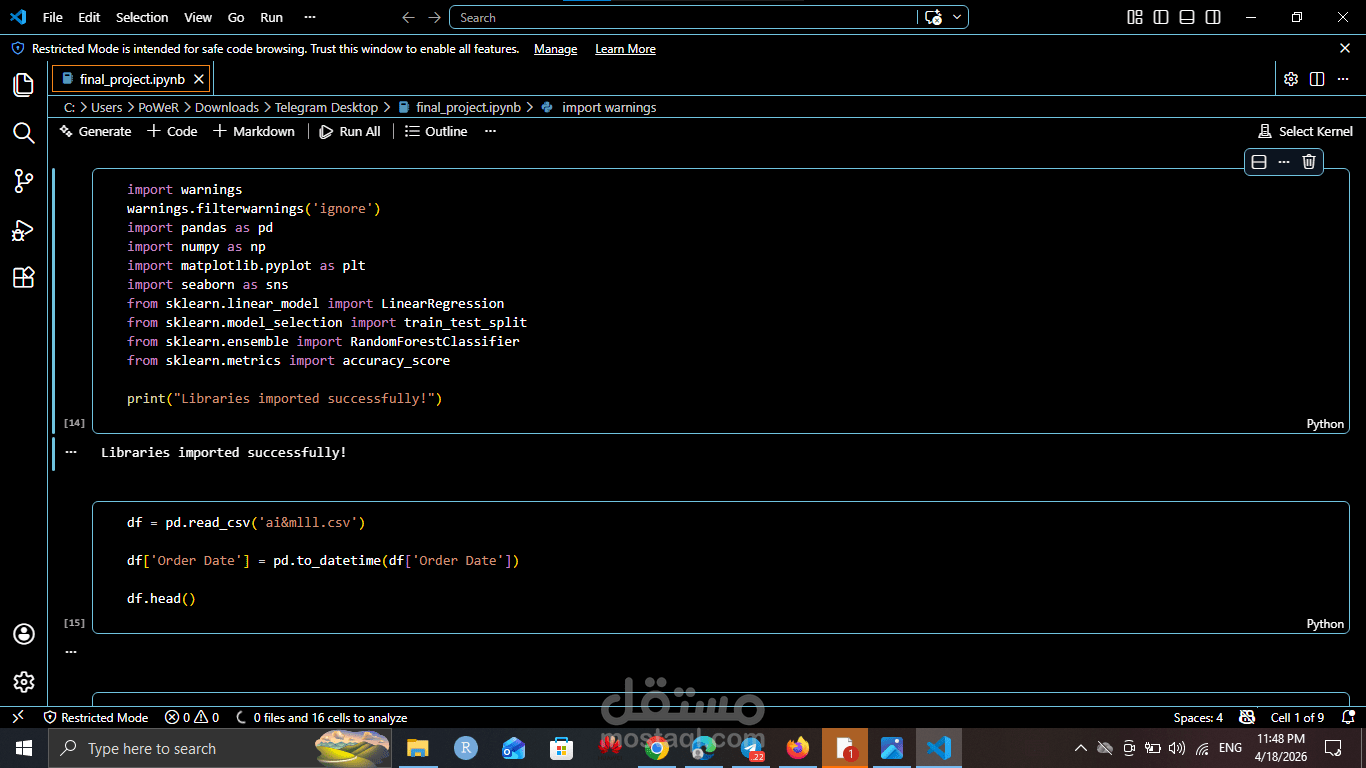Click the Go Back arrow
Screen dimensions: 1366x768
408,17
